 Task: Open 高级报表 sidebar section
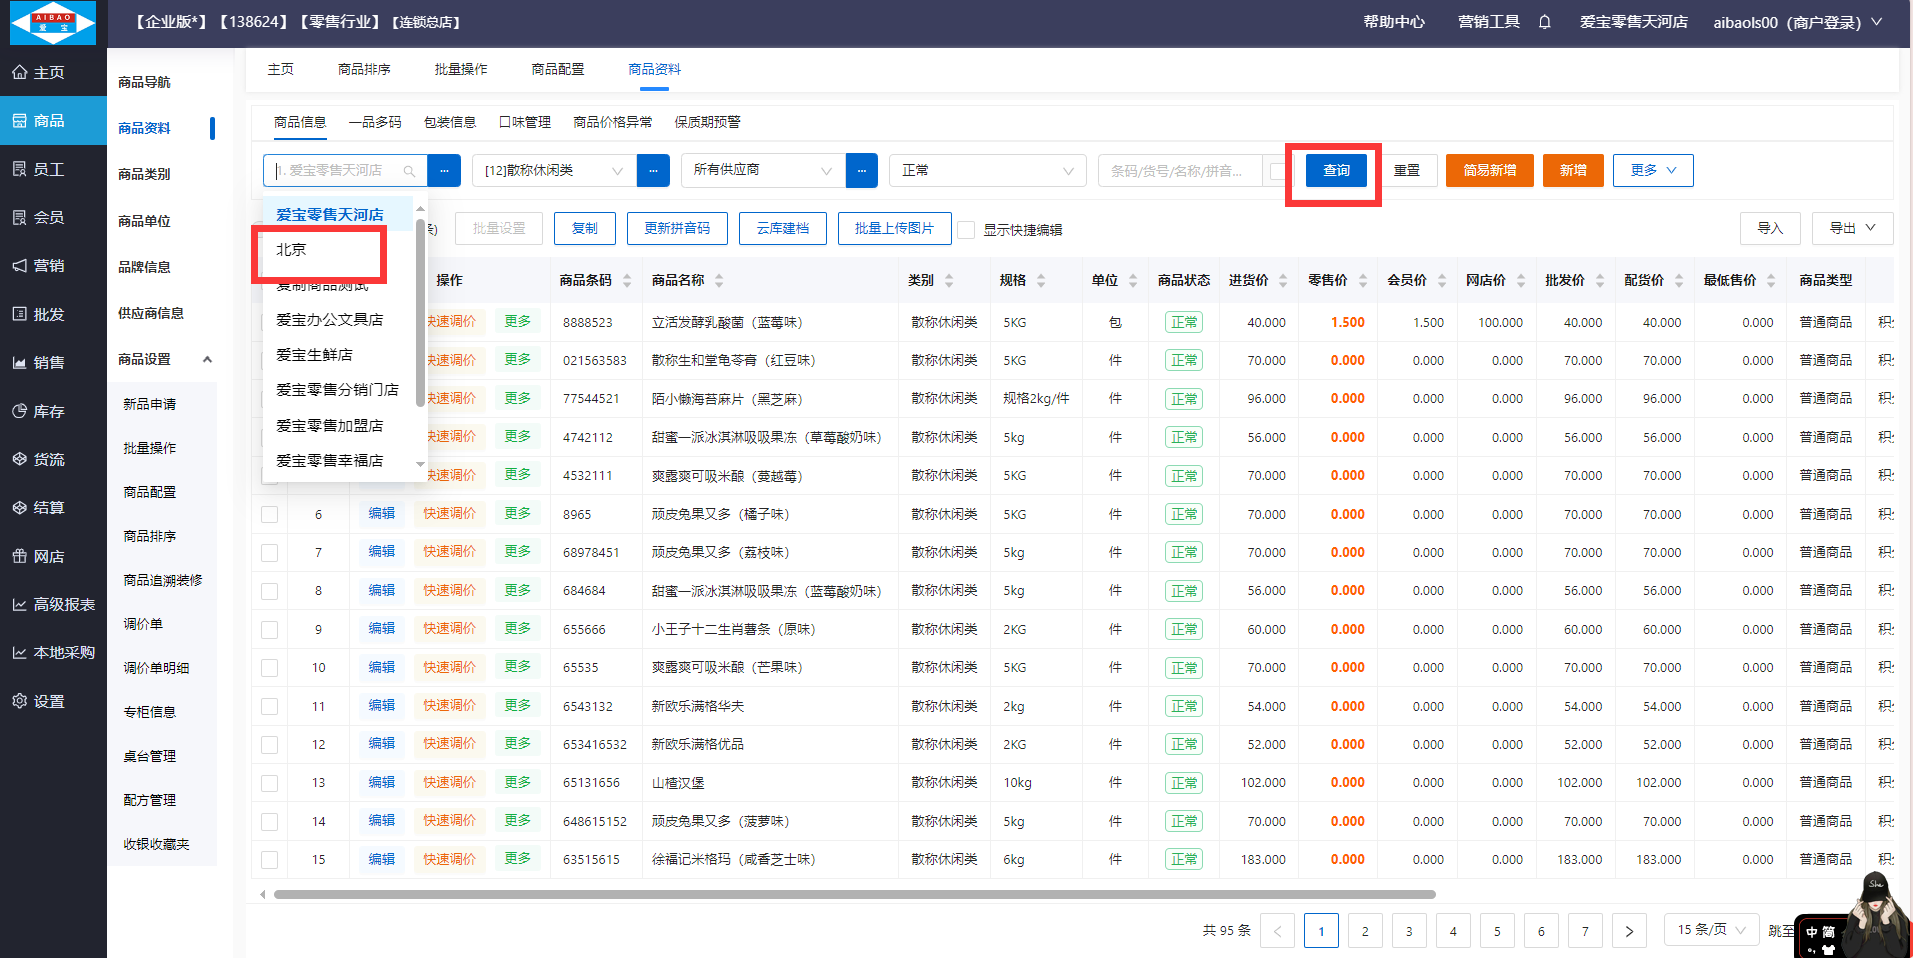click(x=53, y=604)
